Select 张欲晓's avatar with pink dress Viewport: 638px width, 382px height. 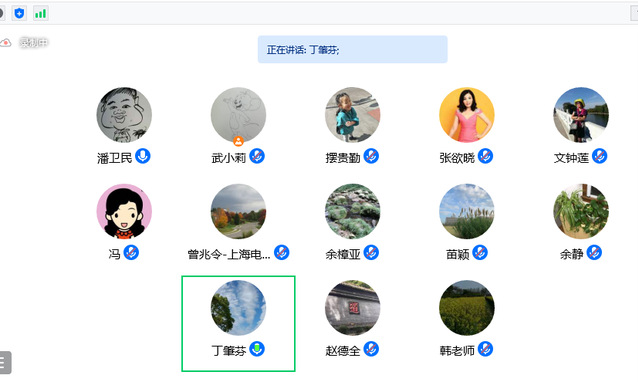pos(467,115)
